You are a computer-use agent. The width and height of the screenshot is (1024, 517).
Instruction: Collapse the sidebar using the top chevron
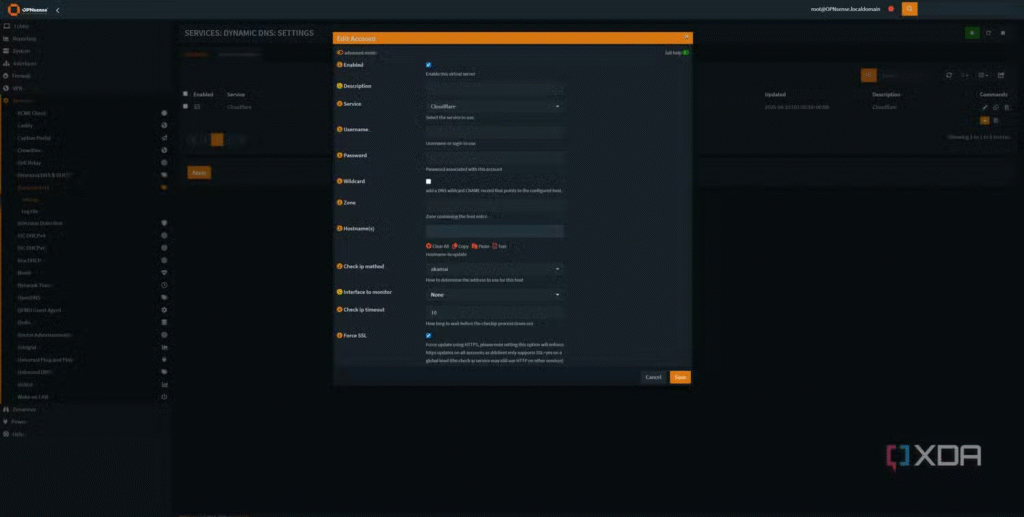click(x=57, y=10)
